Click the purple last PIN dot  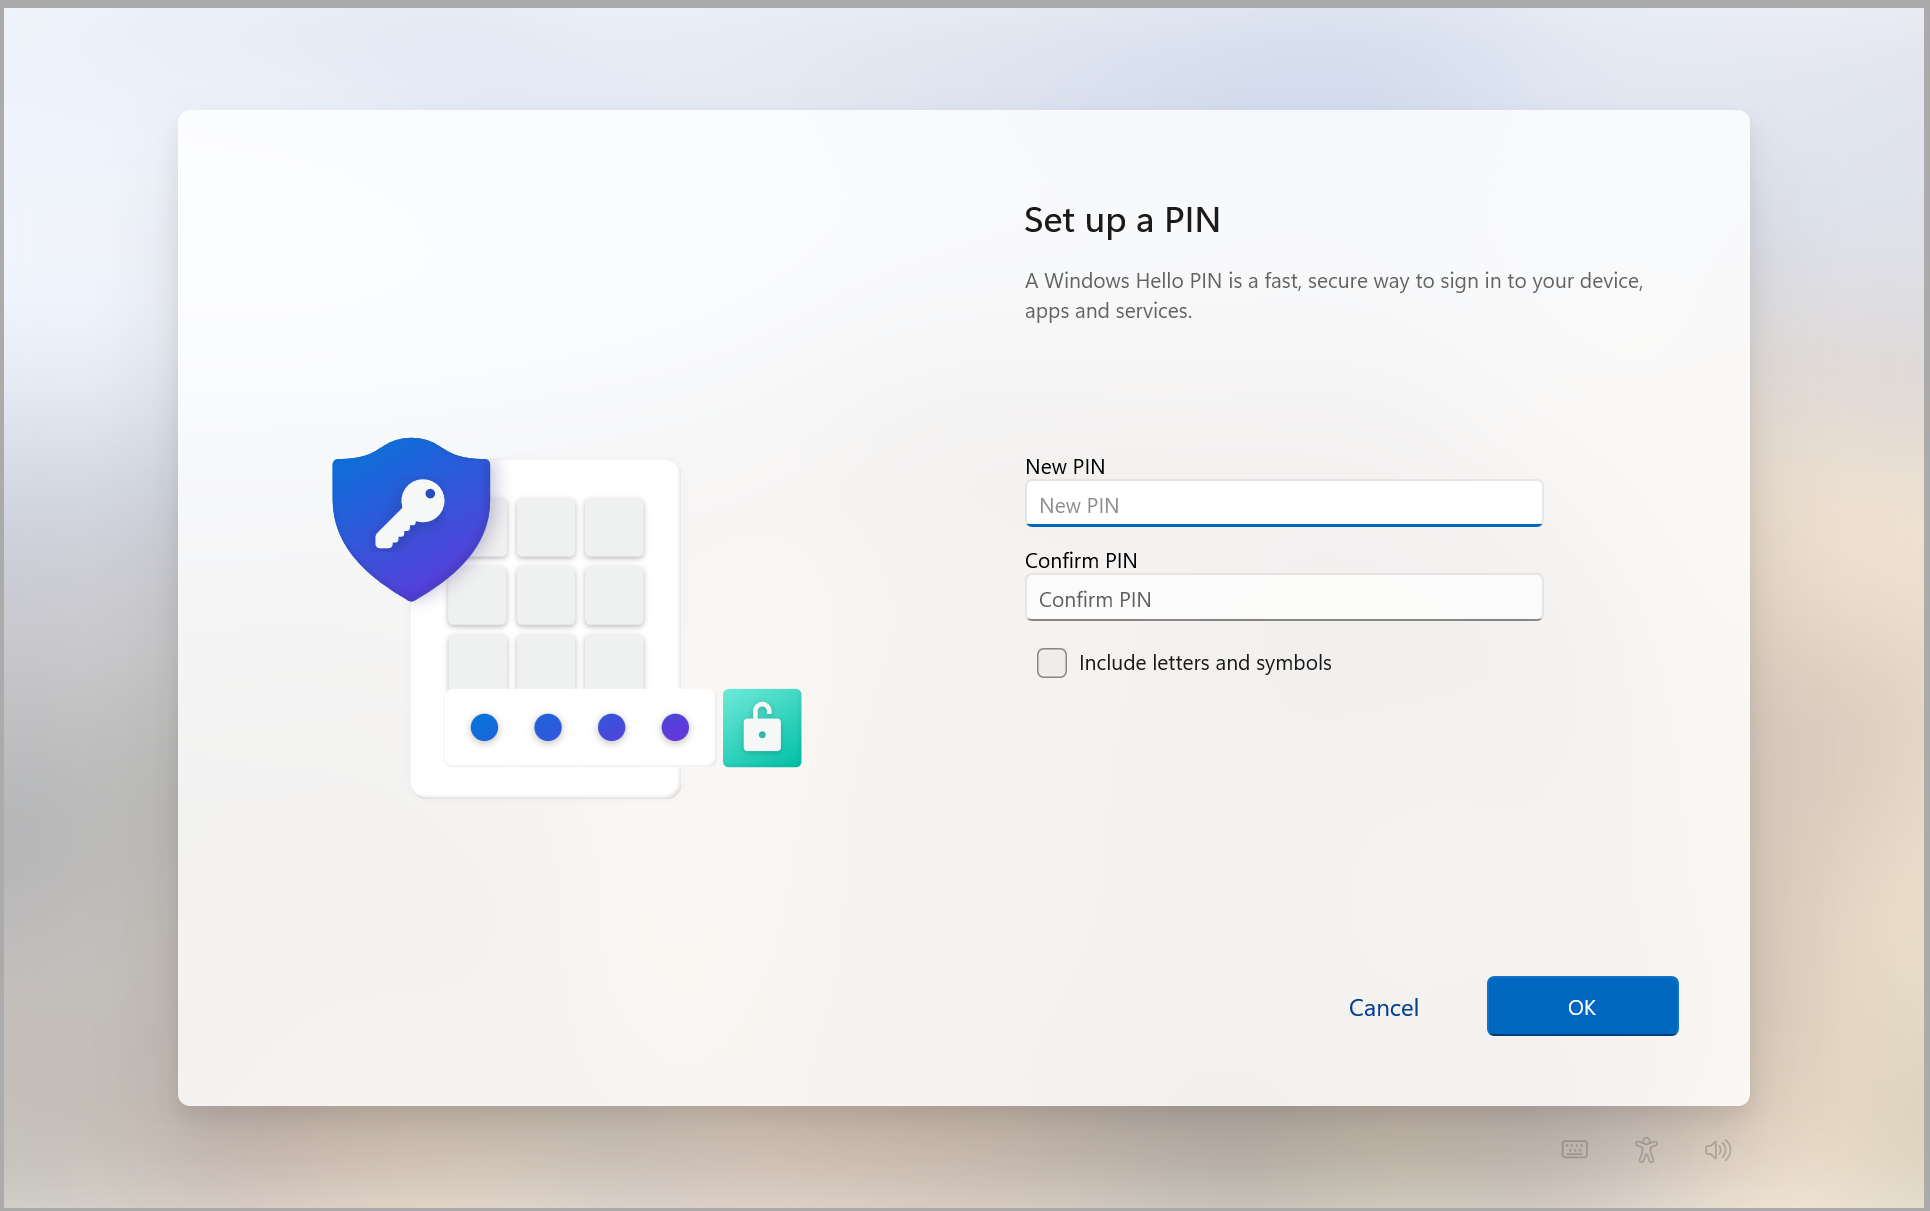point(675,727)
